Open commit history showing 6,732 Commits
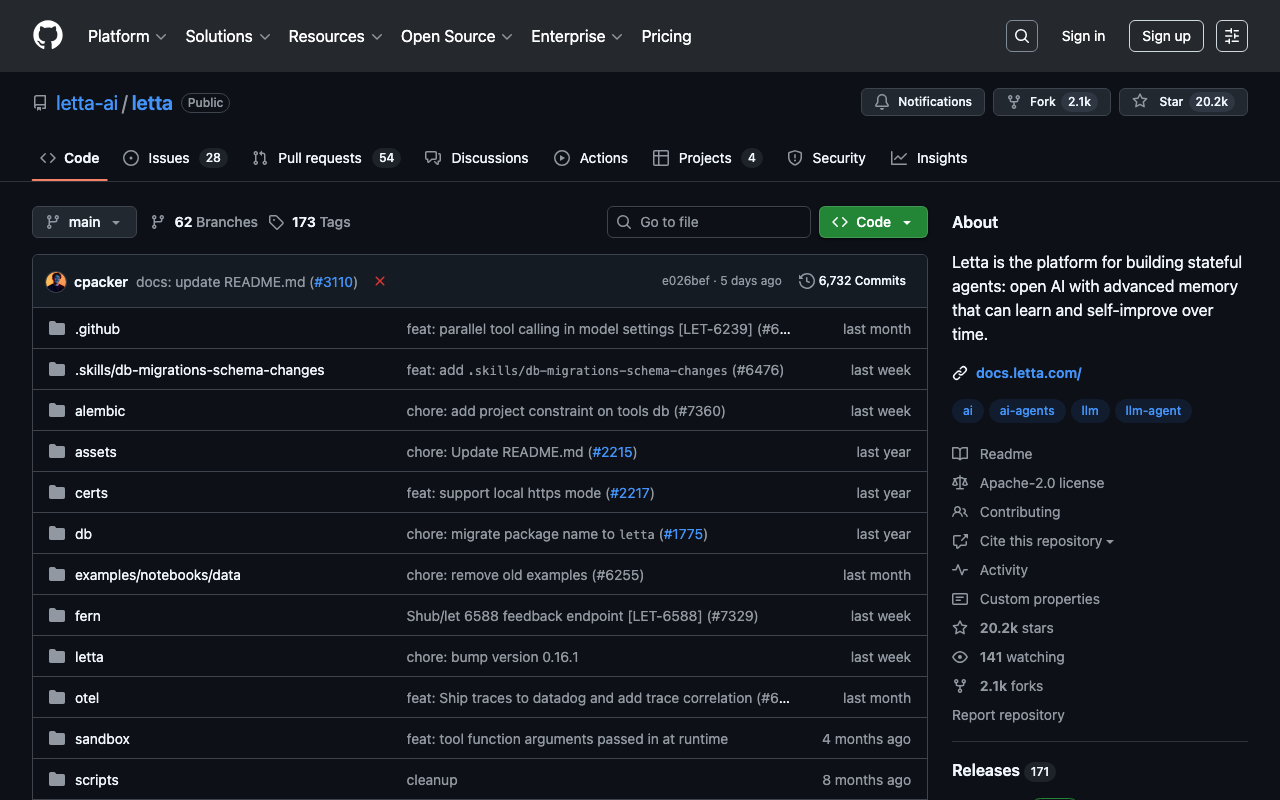This screenshot has width=1280, height=800. tap(852, 281)
